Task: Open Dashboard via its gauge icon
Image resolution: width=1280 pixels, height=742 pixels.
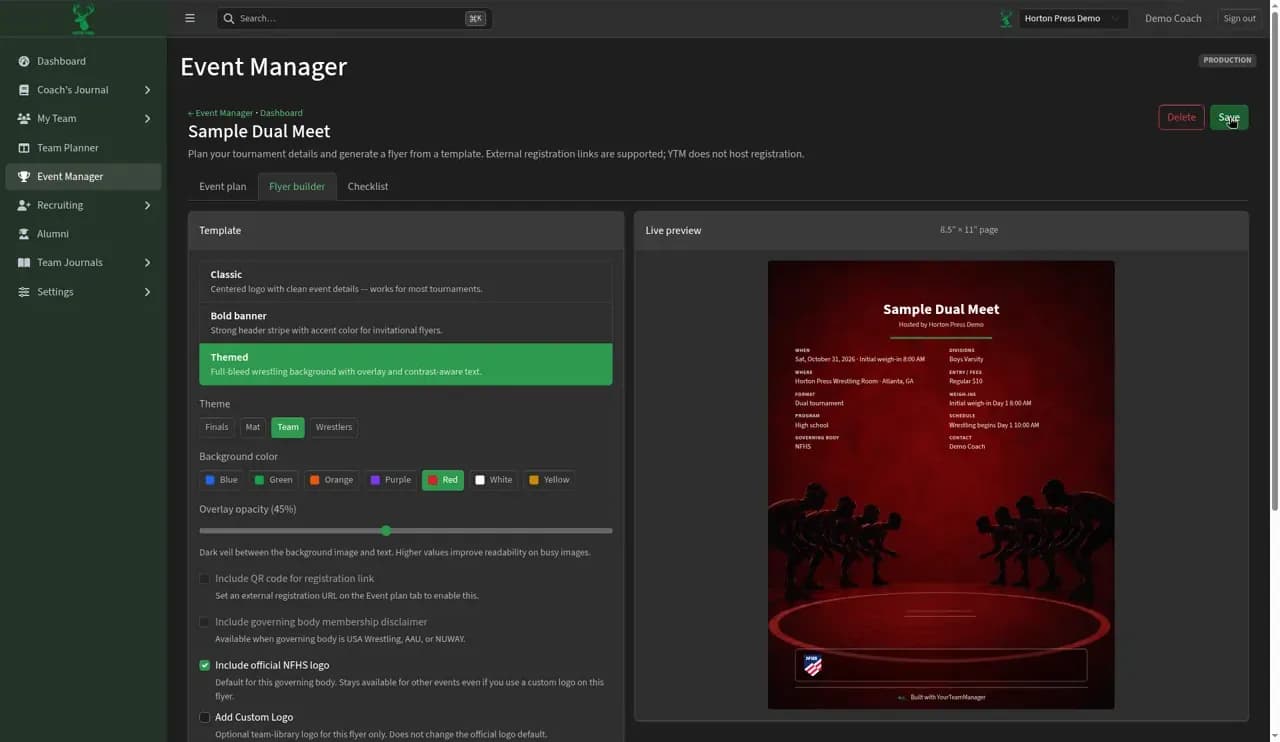Action: (24, 61)
